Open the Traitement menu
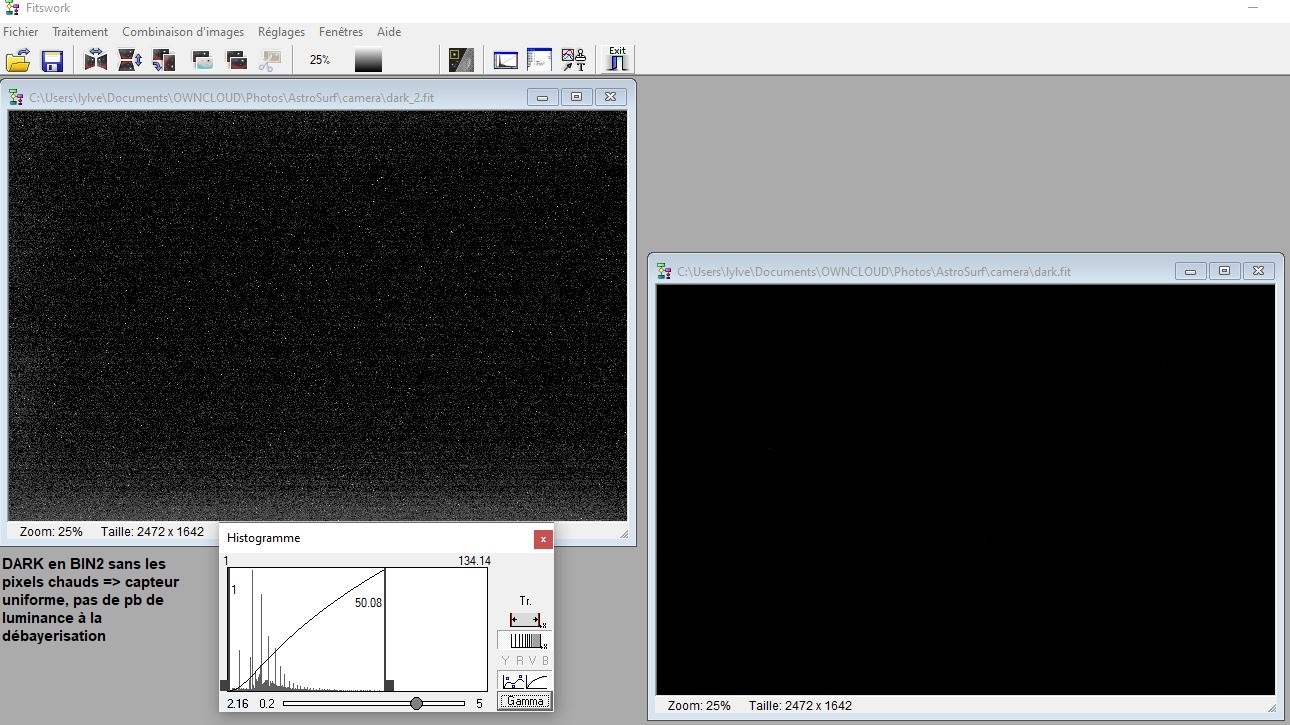 point(80,32)
